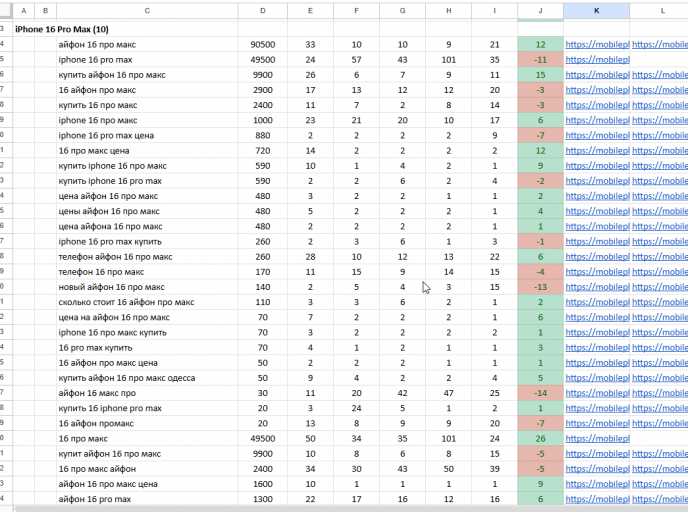Select the value 720 in column D
688x512 pixels.
[x=262, y=150]
